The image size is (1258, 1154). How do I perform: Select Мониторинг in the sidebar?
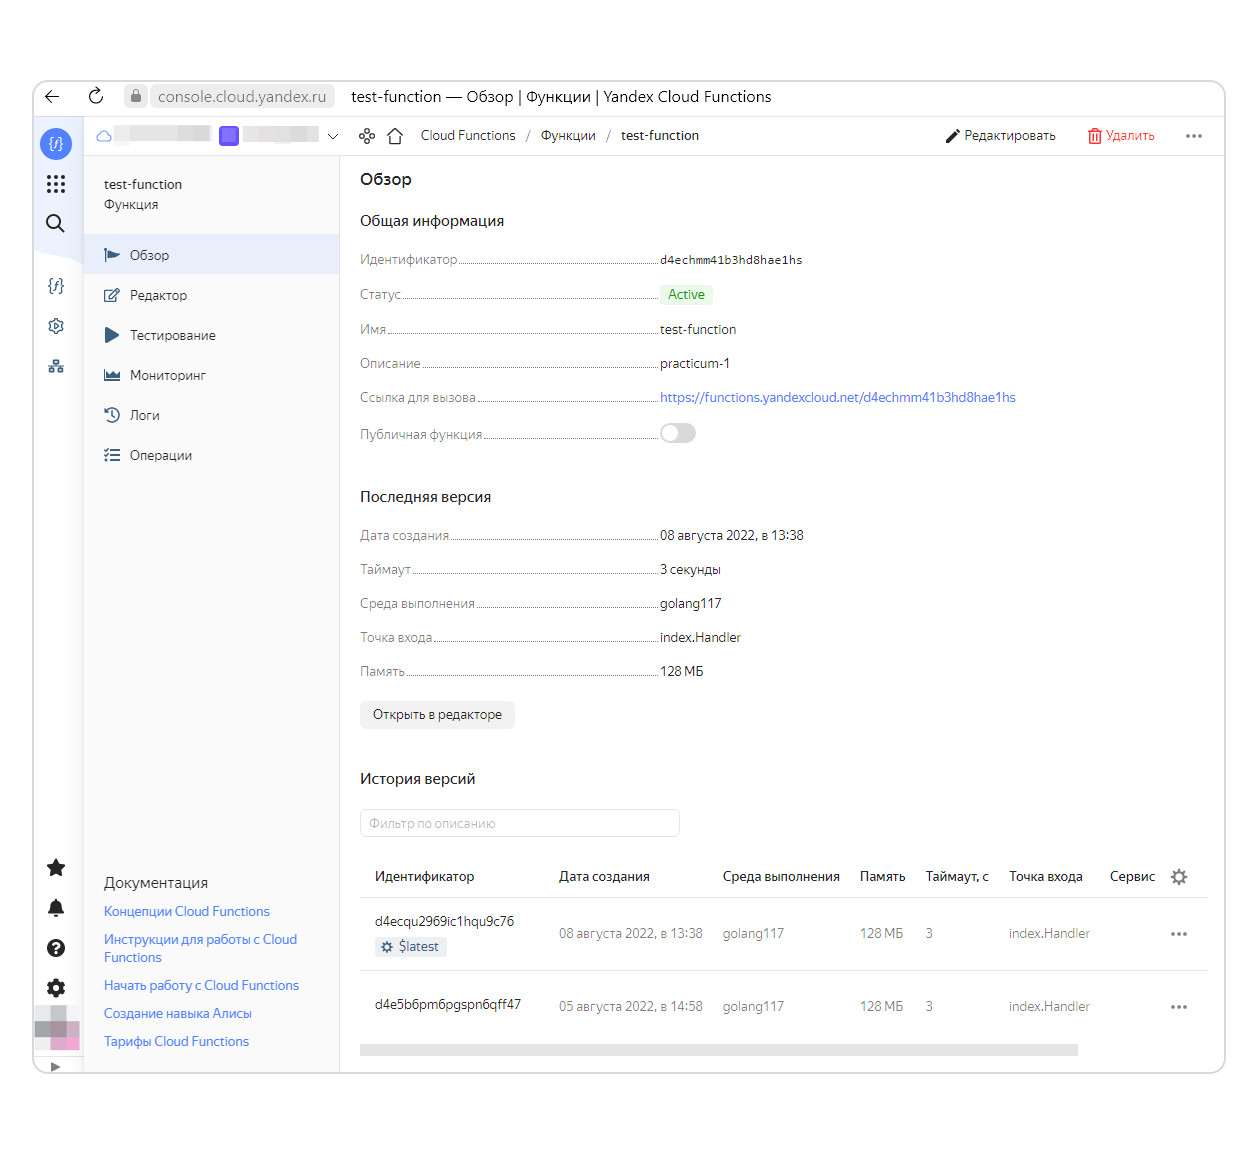pyautogui.click(x=211, y=375)
